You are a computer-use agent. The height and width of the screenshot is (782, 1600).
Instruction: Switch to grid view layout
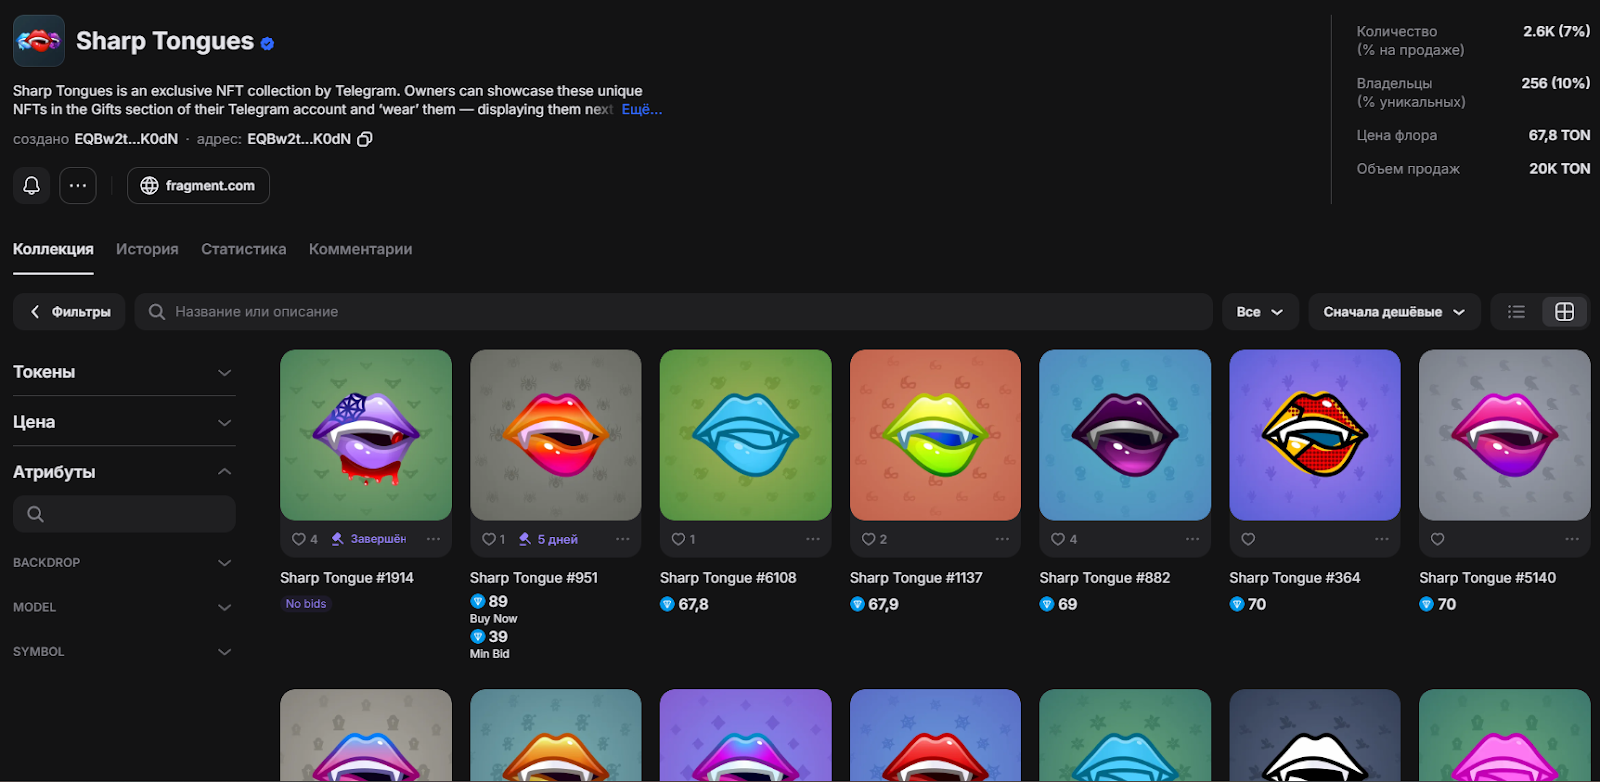(1564, 312)
